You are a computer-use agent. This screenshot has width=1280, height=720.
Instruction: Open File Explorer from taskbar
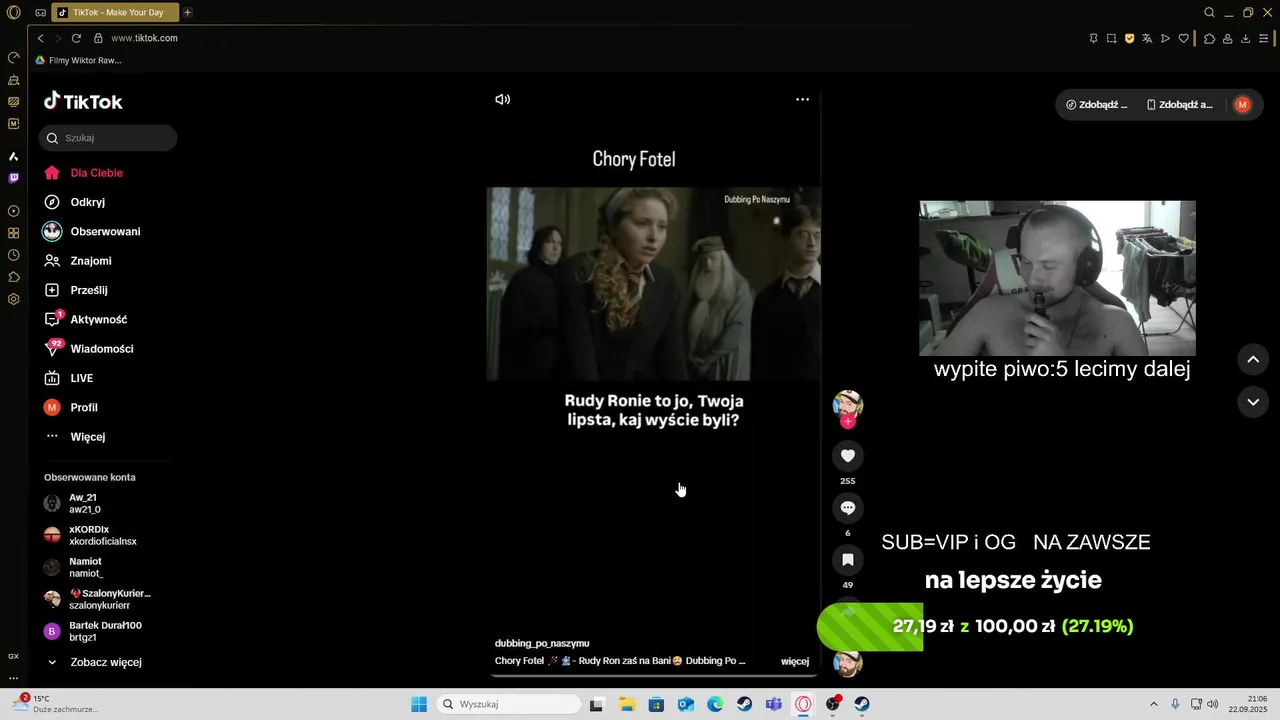point(626,704)
